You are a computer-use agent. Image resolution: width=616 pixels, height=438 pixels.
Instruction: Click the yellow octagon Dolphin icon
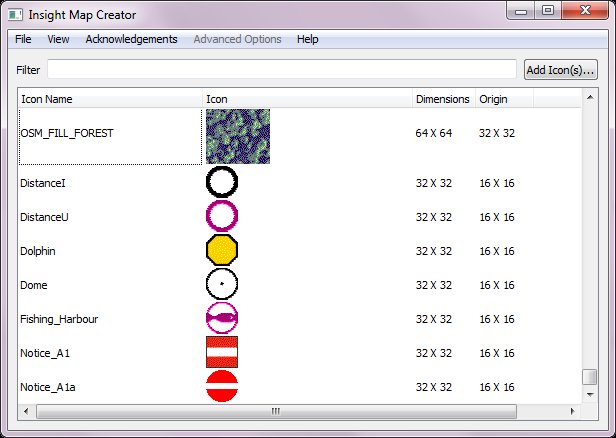[221, 251]
